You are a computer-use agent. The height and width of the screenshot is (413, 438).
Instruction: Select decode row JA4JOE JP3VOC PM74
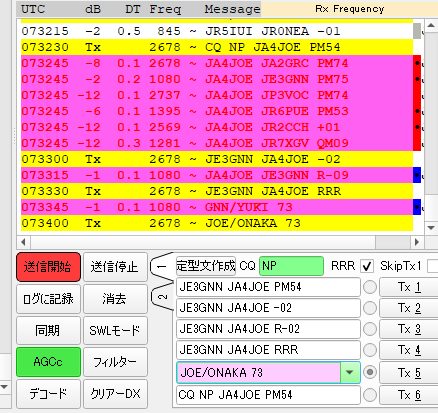click(x=217, y=95)
